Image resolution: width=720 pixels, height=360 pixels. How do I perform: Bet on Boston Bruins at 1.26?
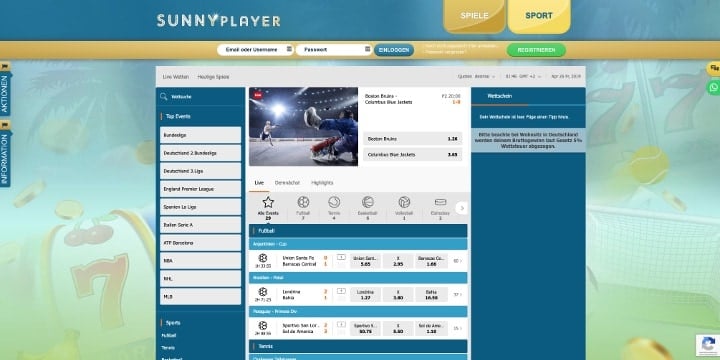tap(412, 139)
